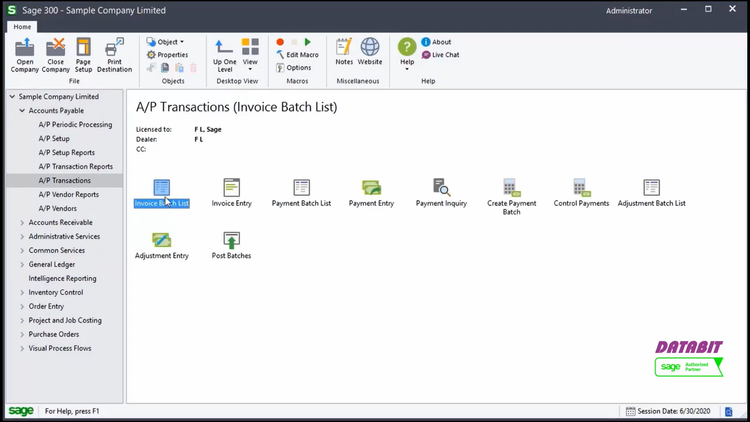Image resolution: width=750 pixels, height=422 pixels.
Task: Click Session Date 6/30/2020 text
Action: [673, 411]
